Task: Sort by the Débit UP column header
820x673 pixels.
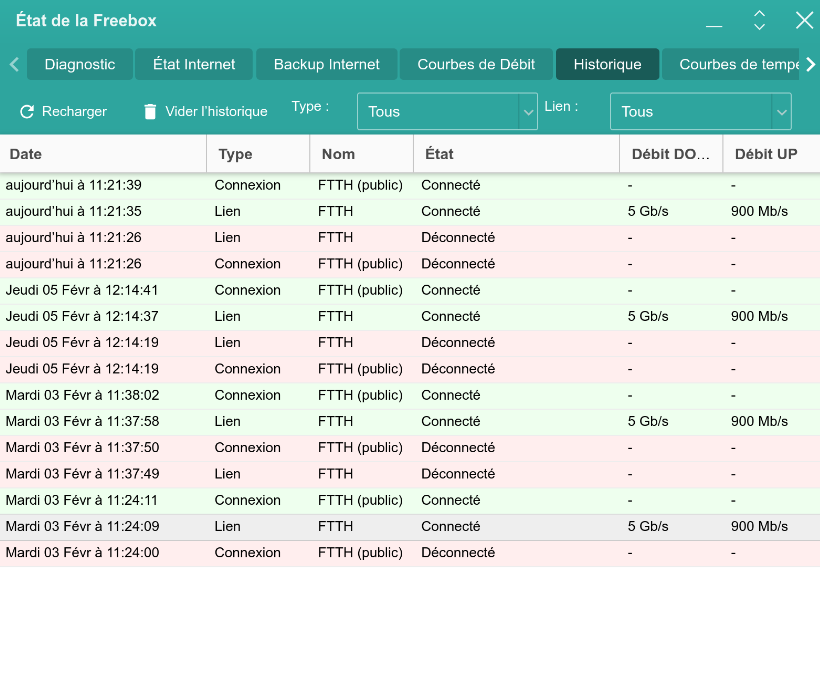Action: tap(771, 154)
